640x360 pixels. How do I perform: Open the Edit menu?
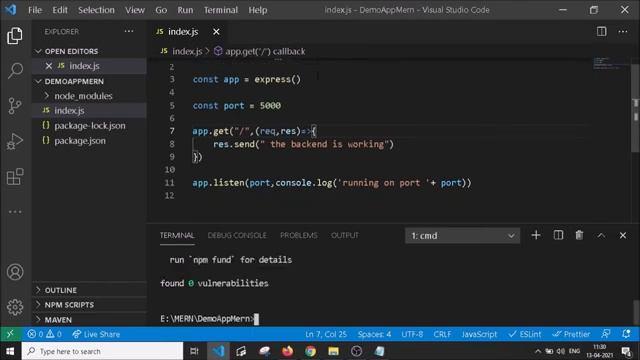coord(60,10)
